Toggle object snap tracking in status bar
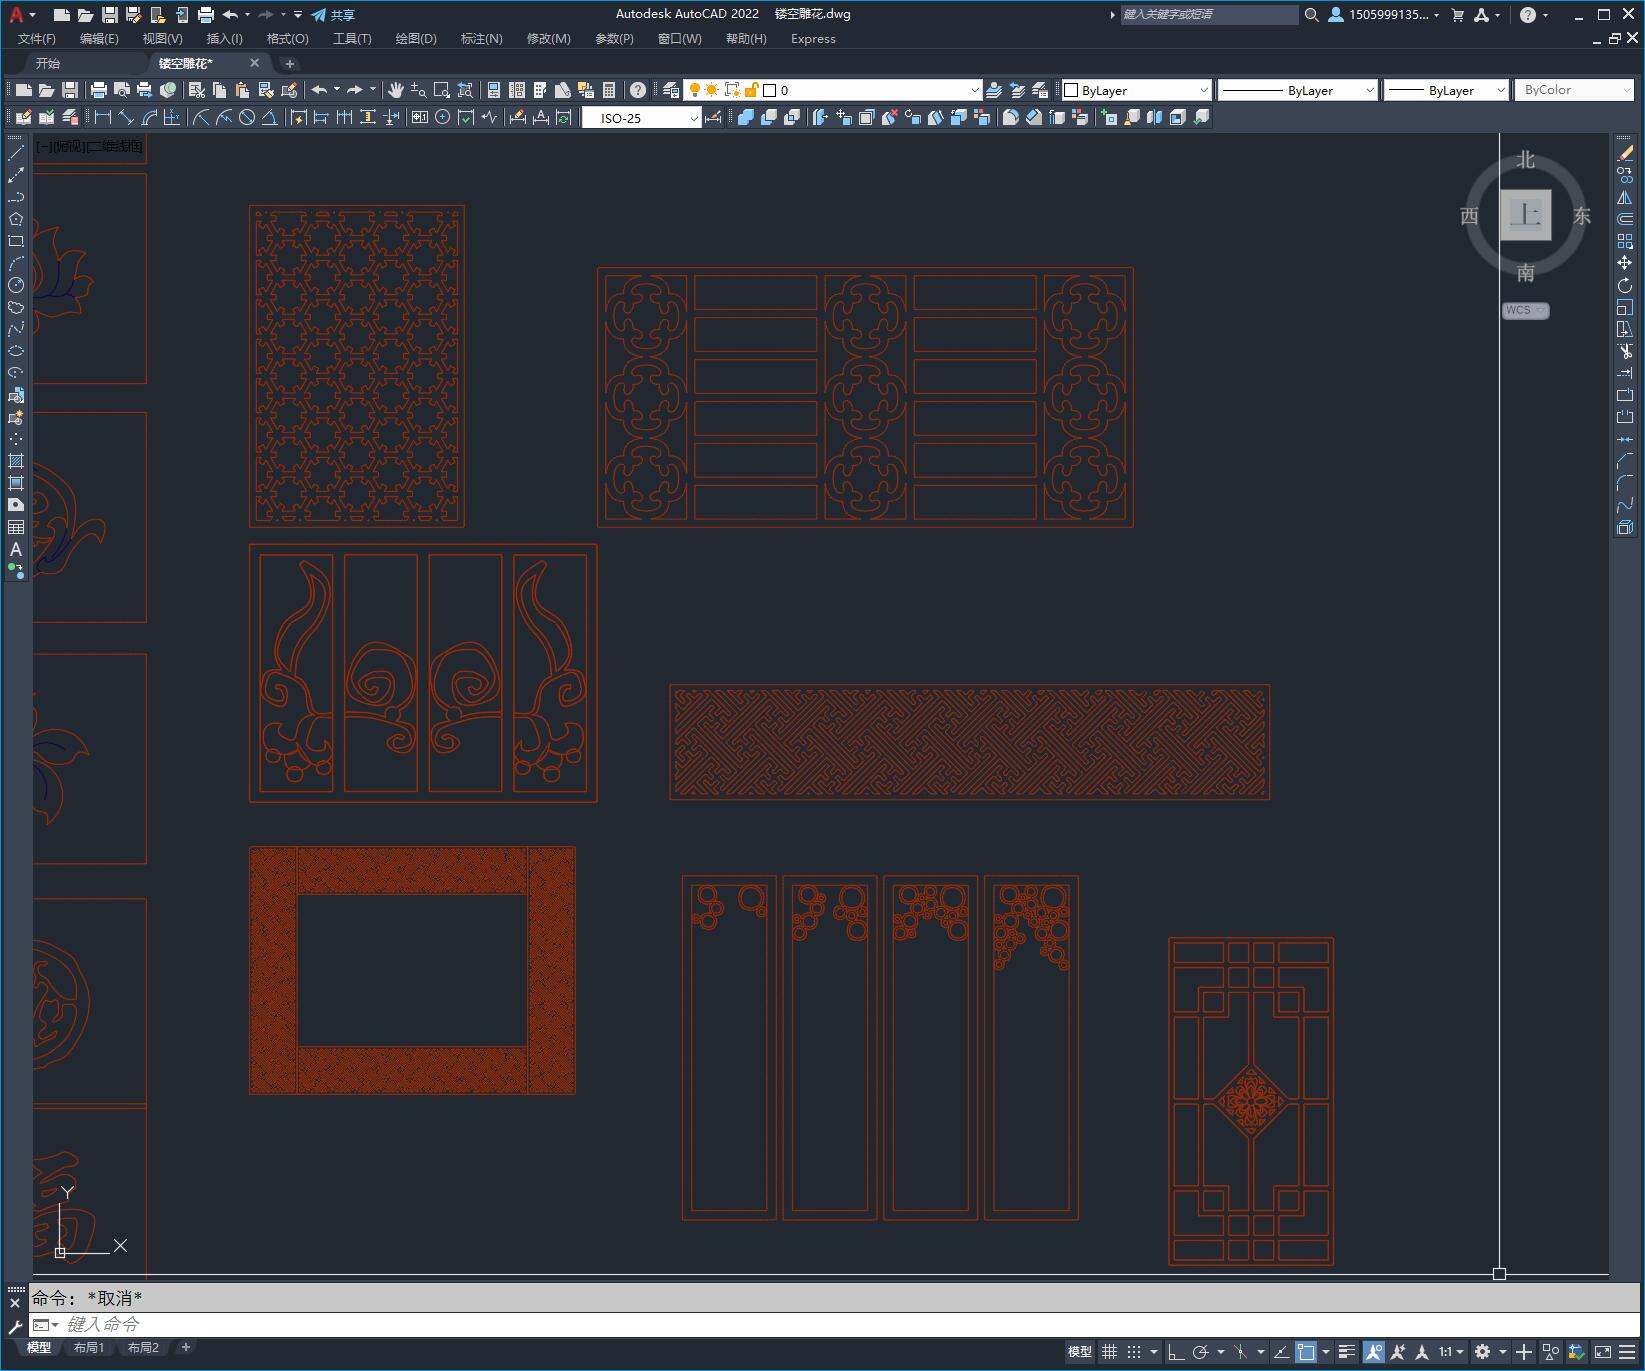The width and height of the screenshot is (1645, 1371). [1281, 1352]
